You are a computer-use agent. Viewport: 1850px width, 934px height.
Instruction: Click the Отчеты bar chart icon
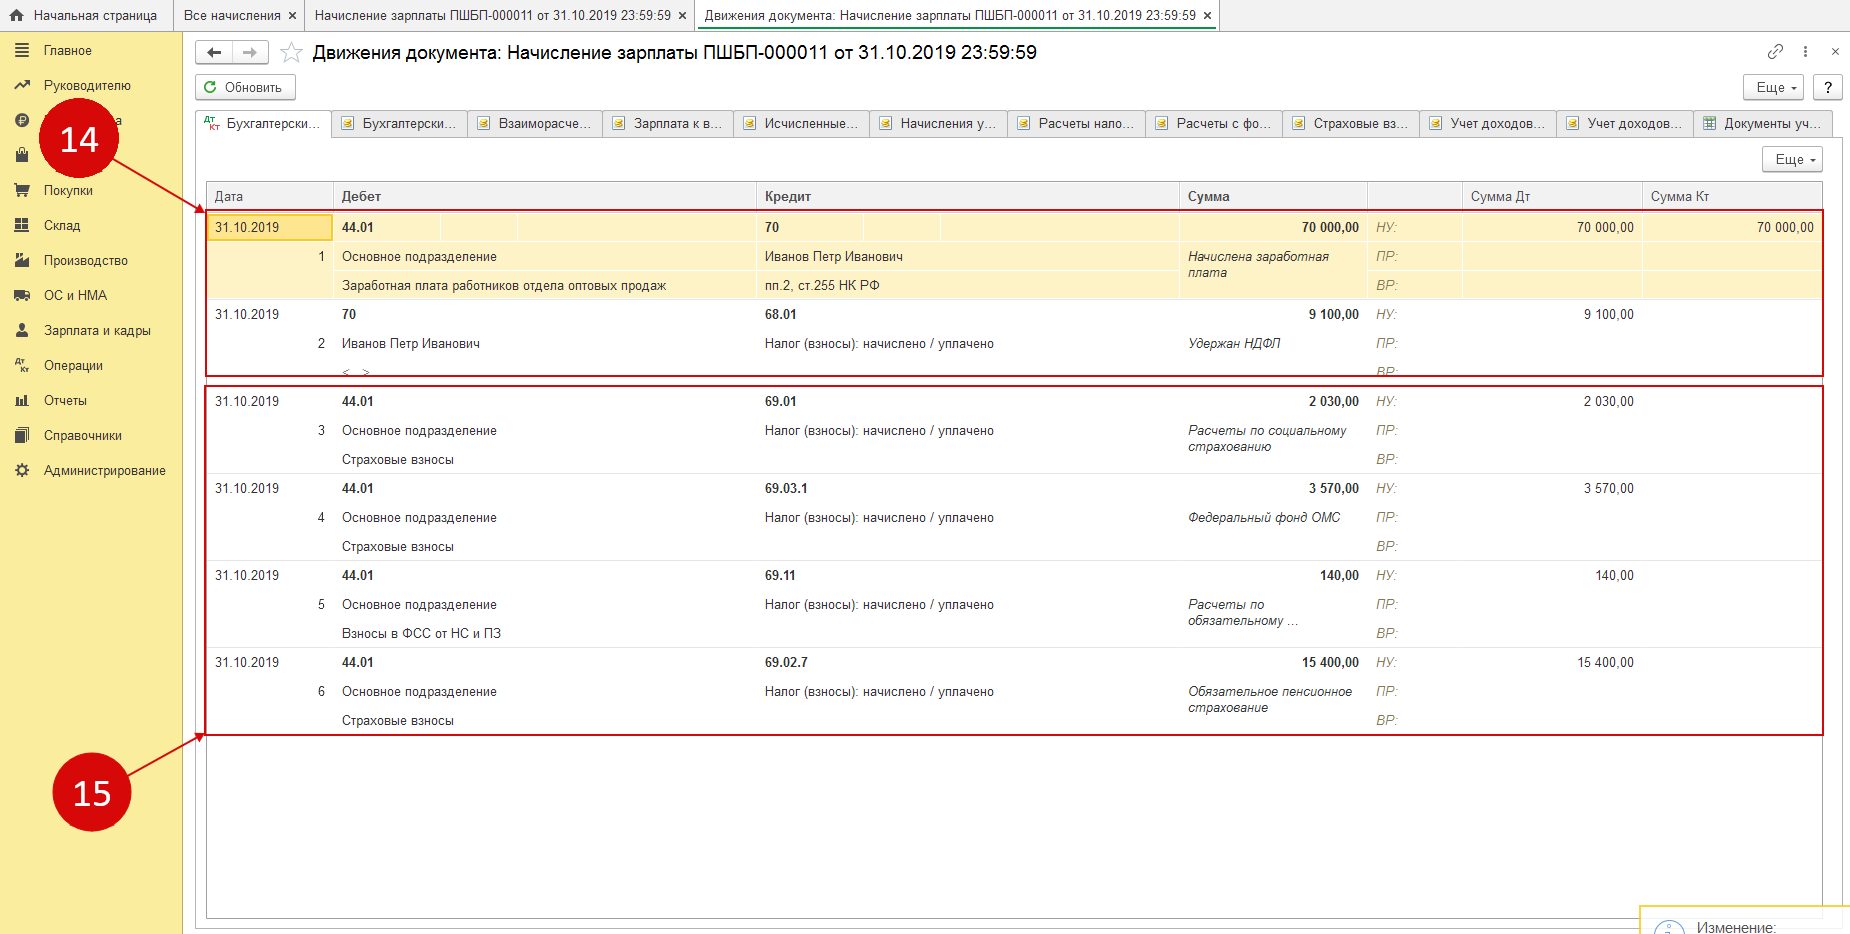click(x=22, y=400)
